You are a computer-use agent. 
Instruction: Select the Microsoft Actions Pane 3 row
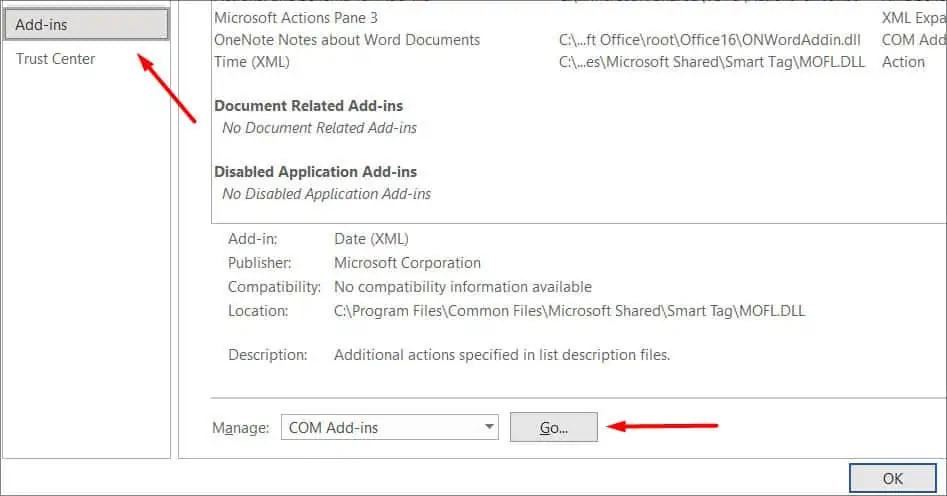point(296,18)
